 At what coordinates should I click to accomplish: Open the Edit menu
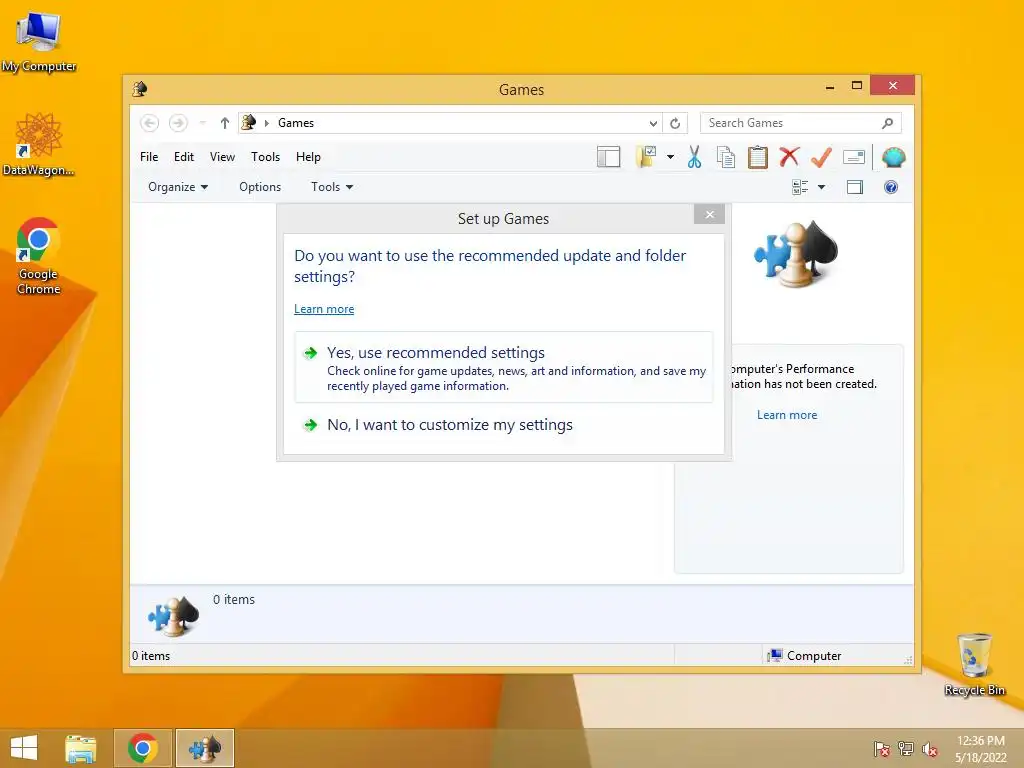pyautogui.click(x=184, y=157)
